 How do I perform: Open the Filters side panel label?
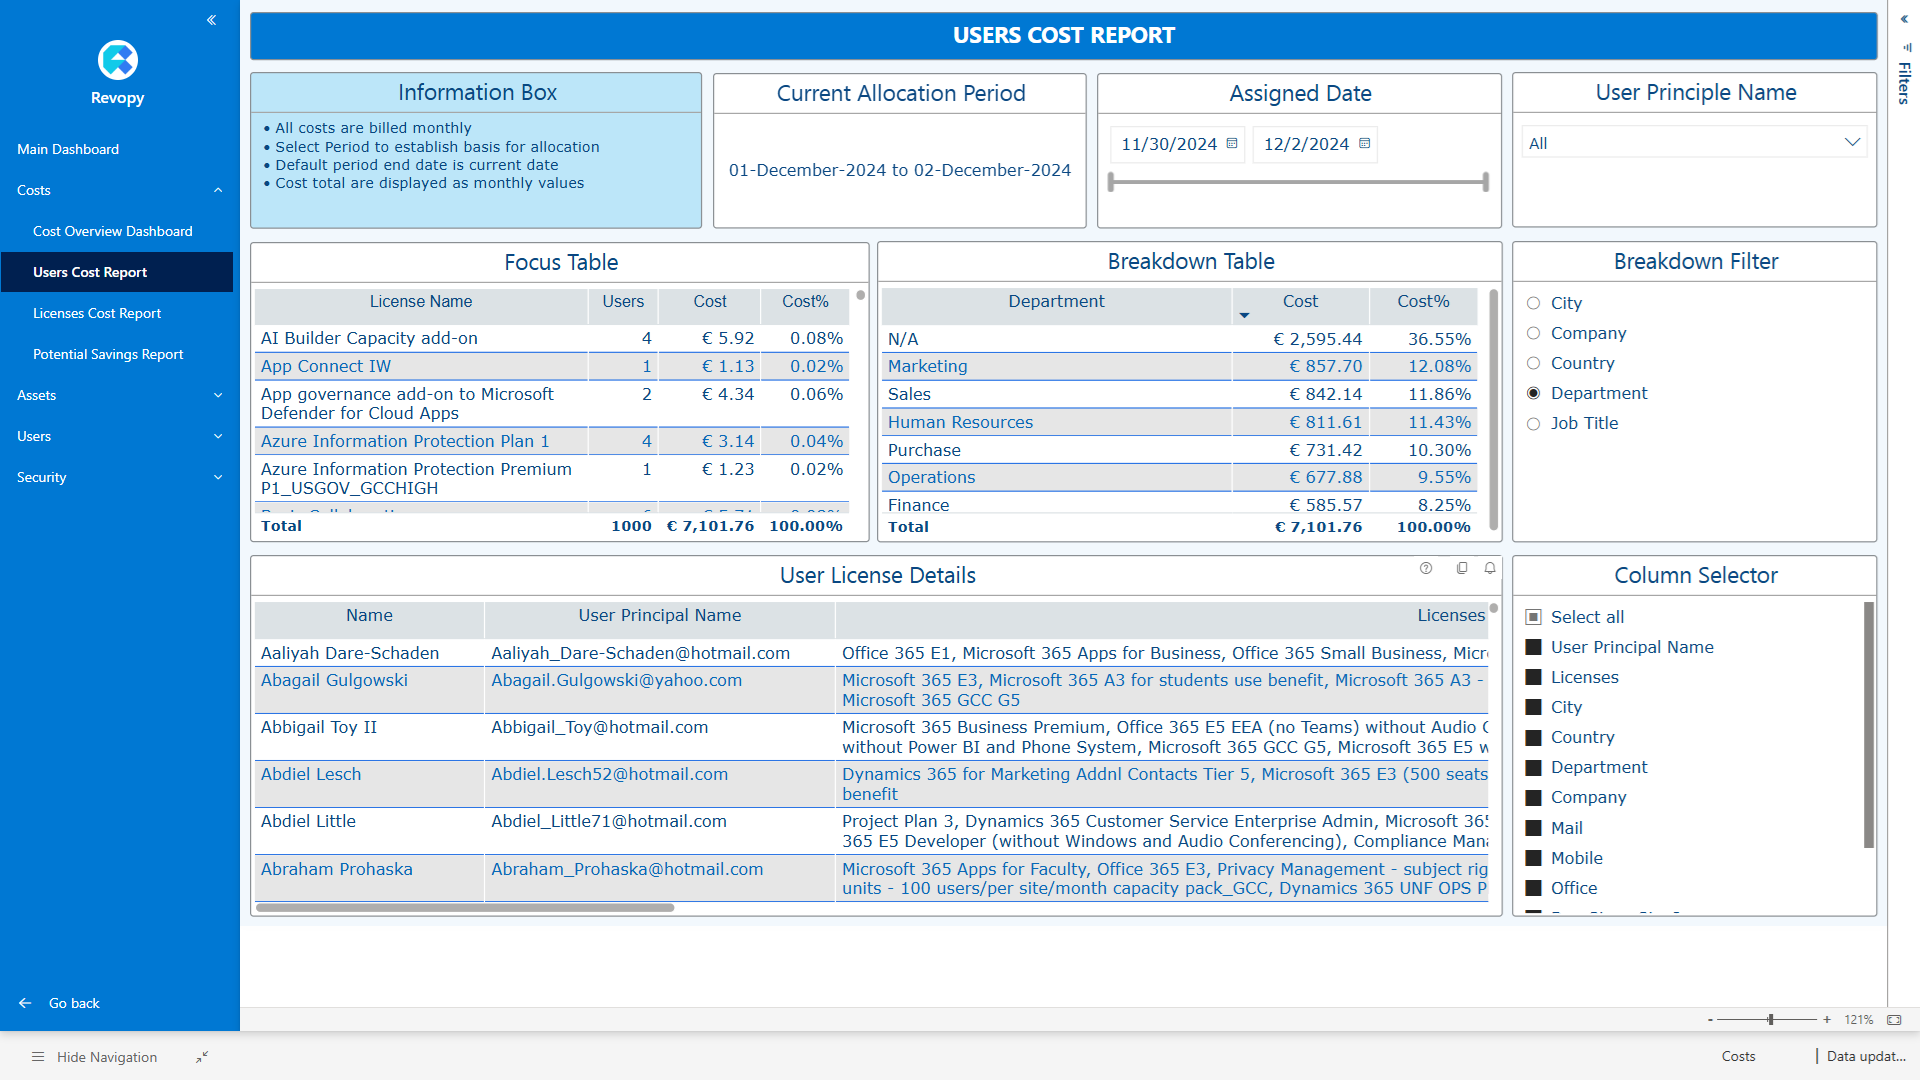tap(1904, 83)
